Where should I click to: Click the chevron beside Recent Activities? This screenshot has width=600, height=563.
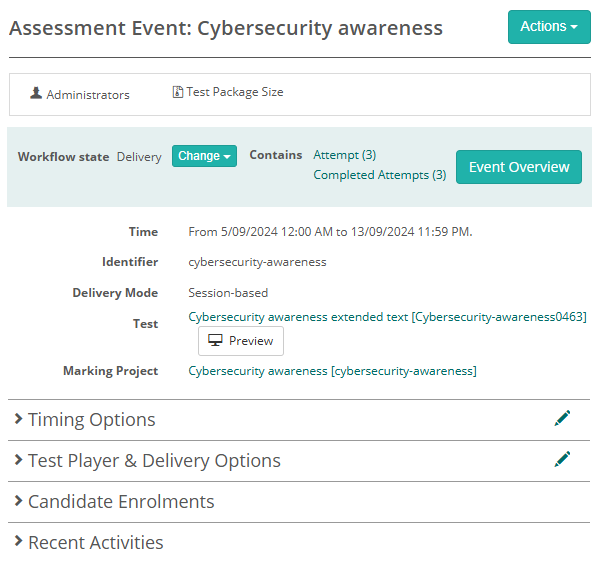tap(18, 542)
